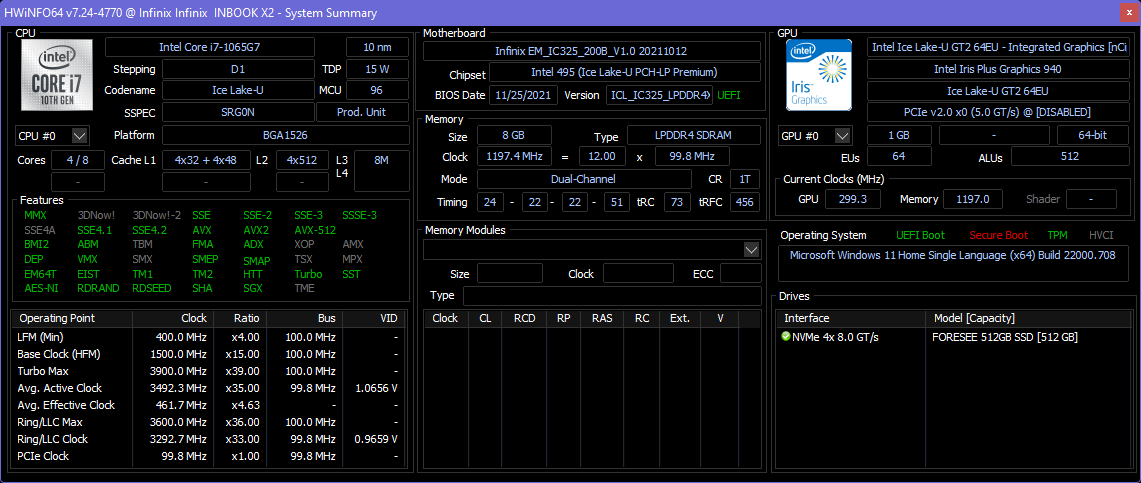Viewport: 1141px width, 483px height.
Task: Select the Avg. Active Clock row
Action: coord(210,388)
